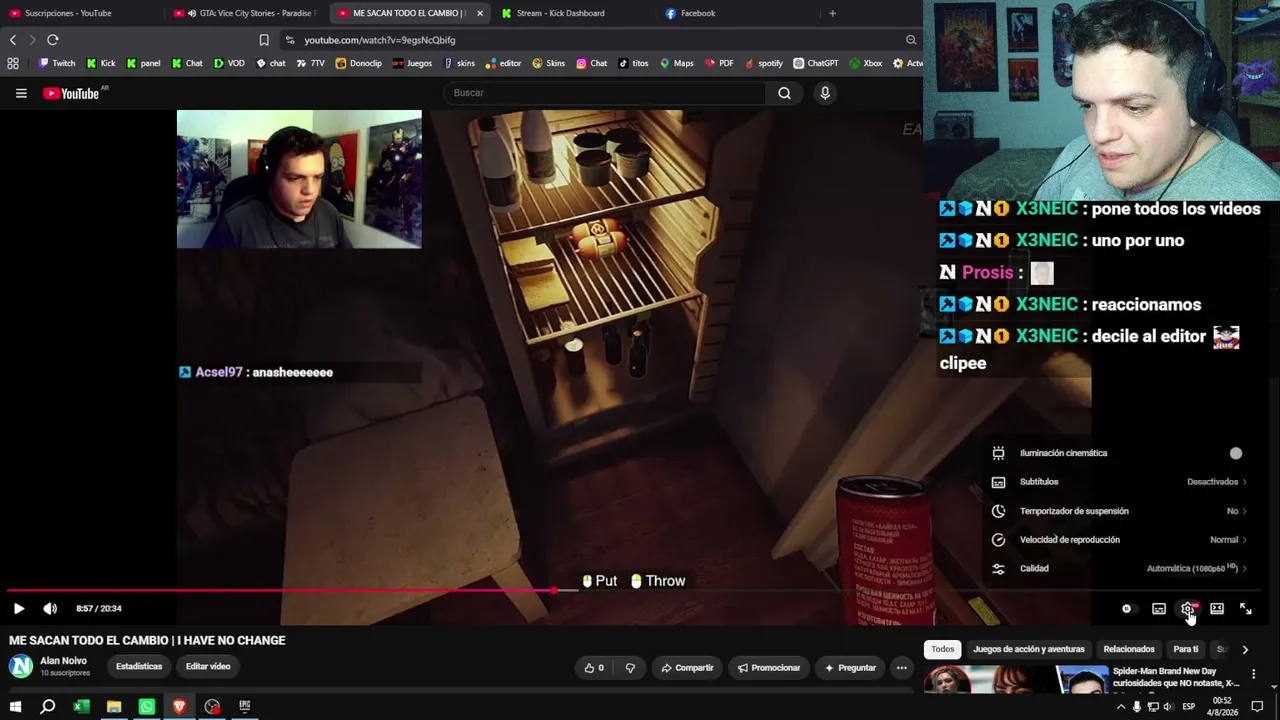Click the Editar video button
The width and height of the screenshot is (1280, 720).
coord(208,666)
